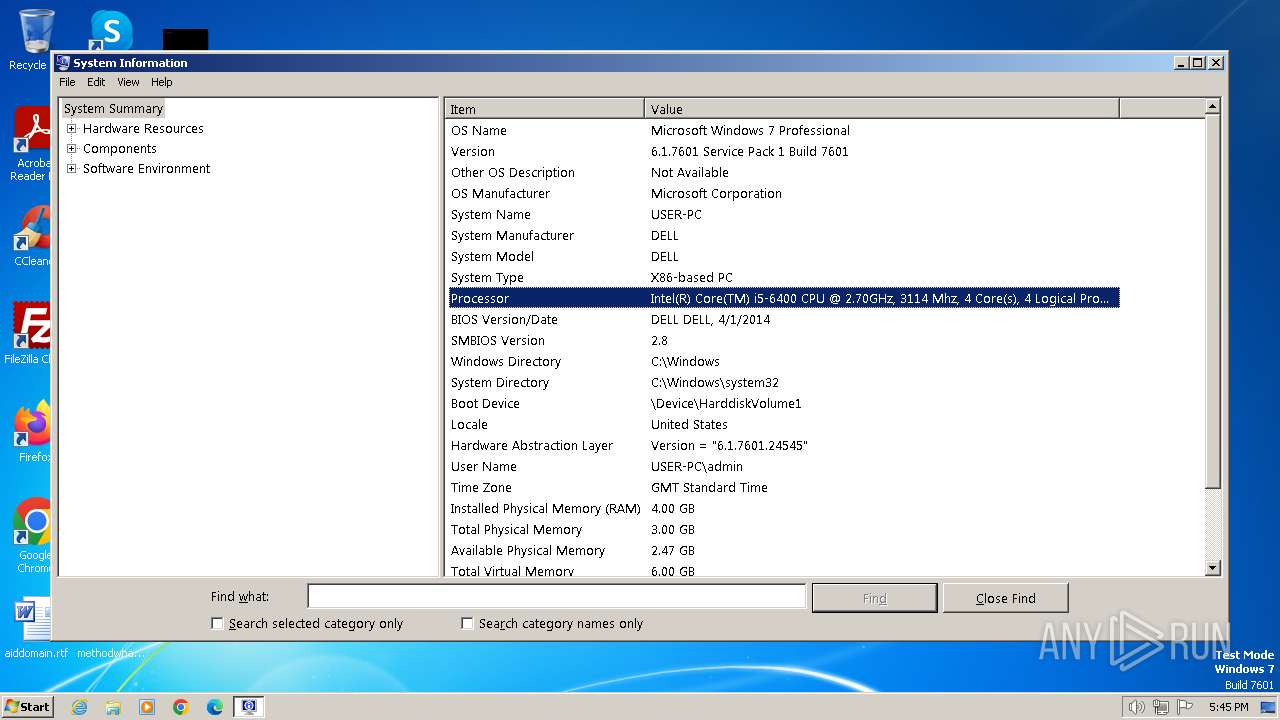Check Search category names only
This screenshot has width=1280, height=720.
(x=467, y=623)
